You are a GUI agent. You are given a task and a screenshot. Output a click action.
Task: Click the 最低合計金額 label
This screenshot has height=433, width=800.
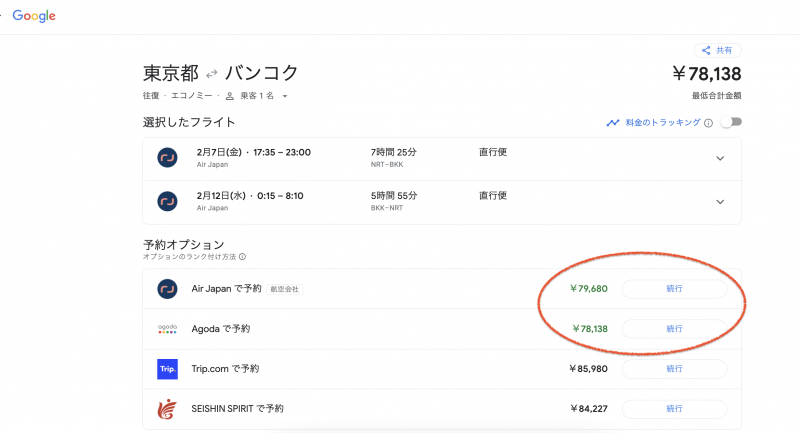716,96
